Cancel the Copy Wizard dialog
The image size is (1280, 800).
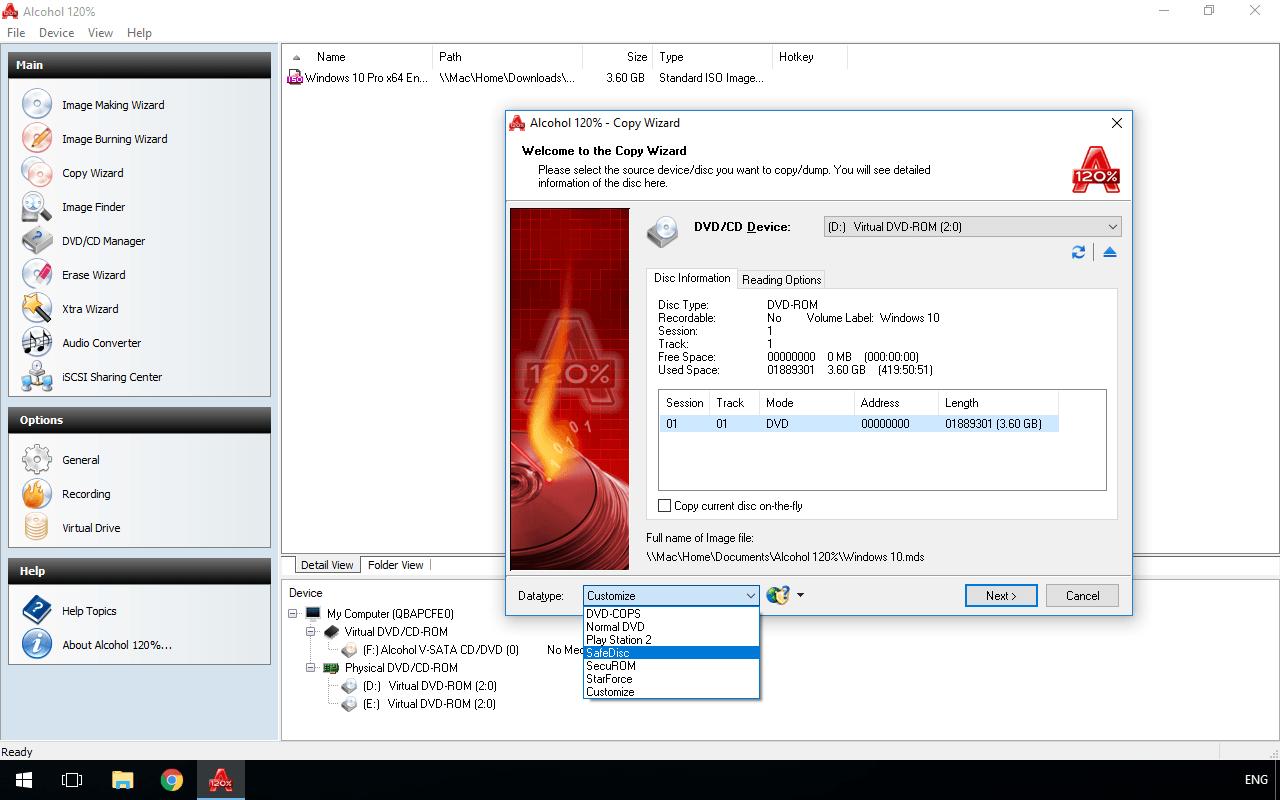point(1082,596)
